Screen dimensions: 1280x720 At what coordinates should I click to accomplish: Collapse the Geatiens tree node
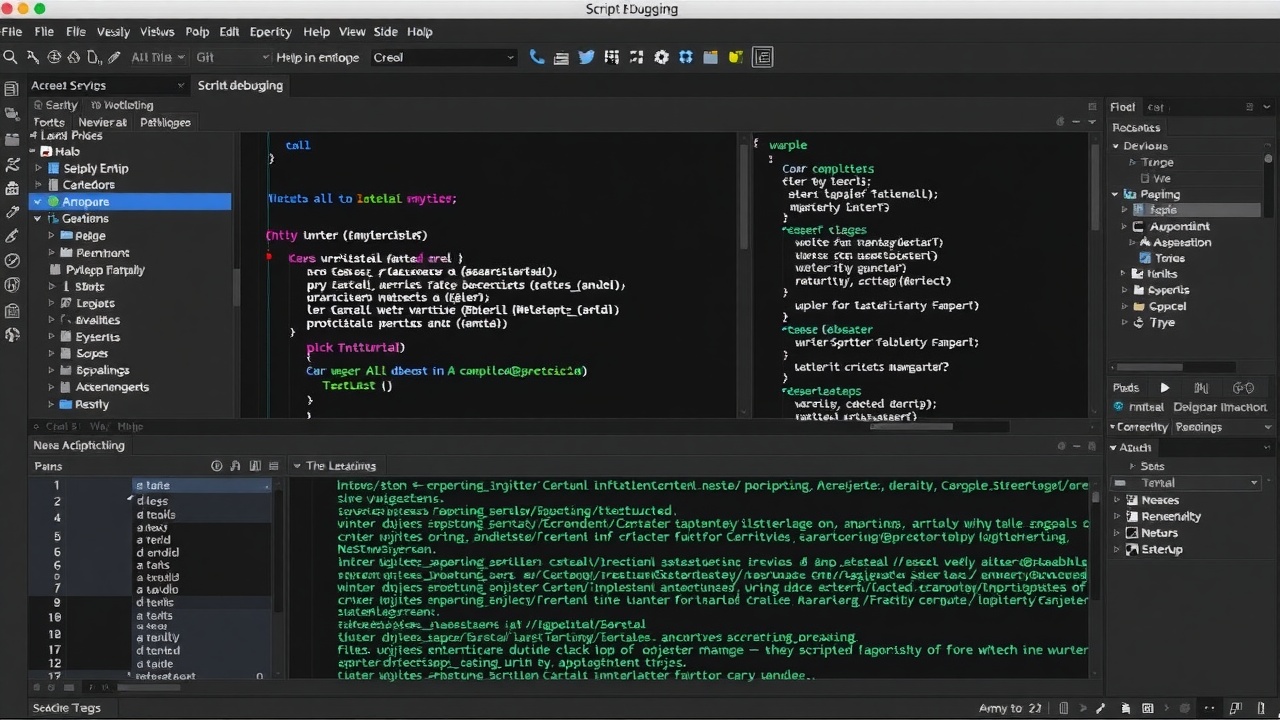(39, 218)
